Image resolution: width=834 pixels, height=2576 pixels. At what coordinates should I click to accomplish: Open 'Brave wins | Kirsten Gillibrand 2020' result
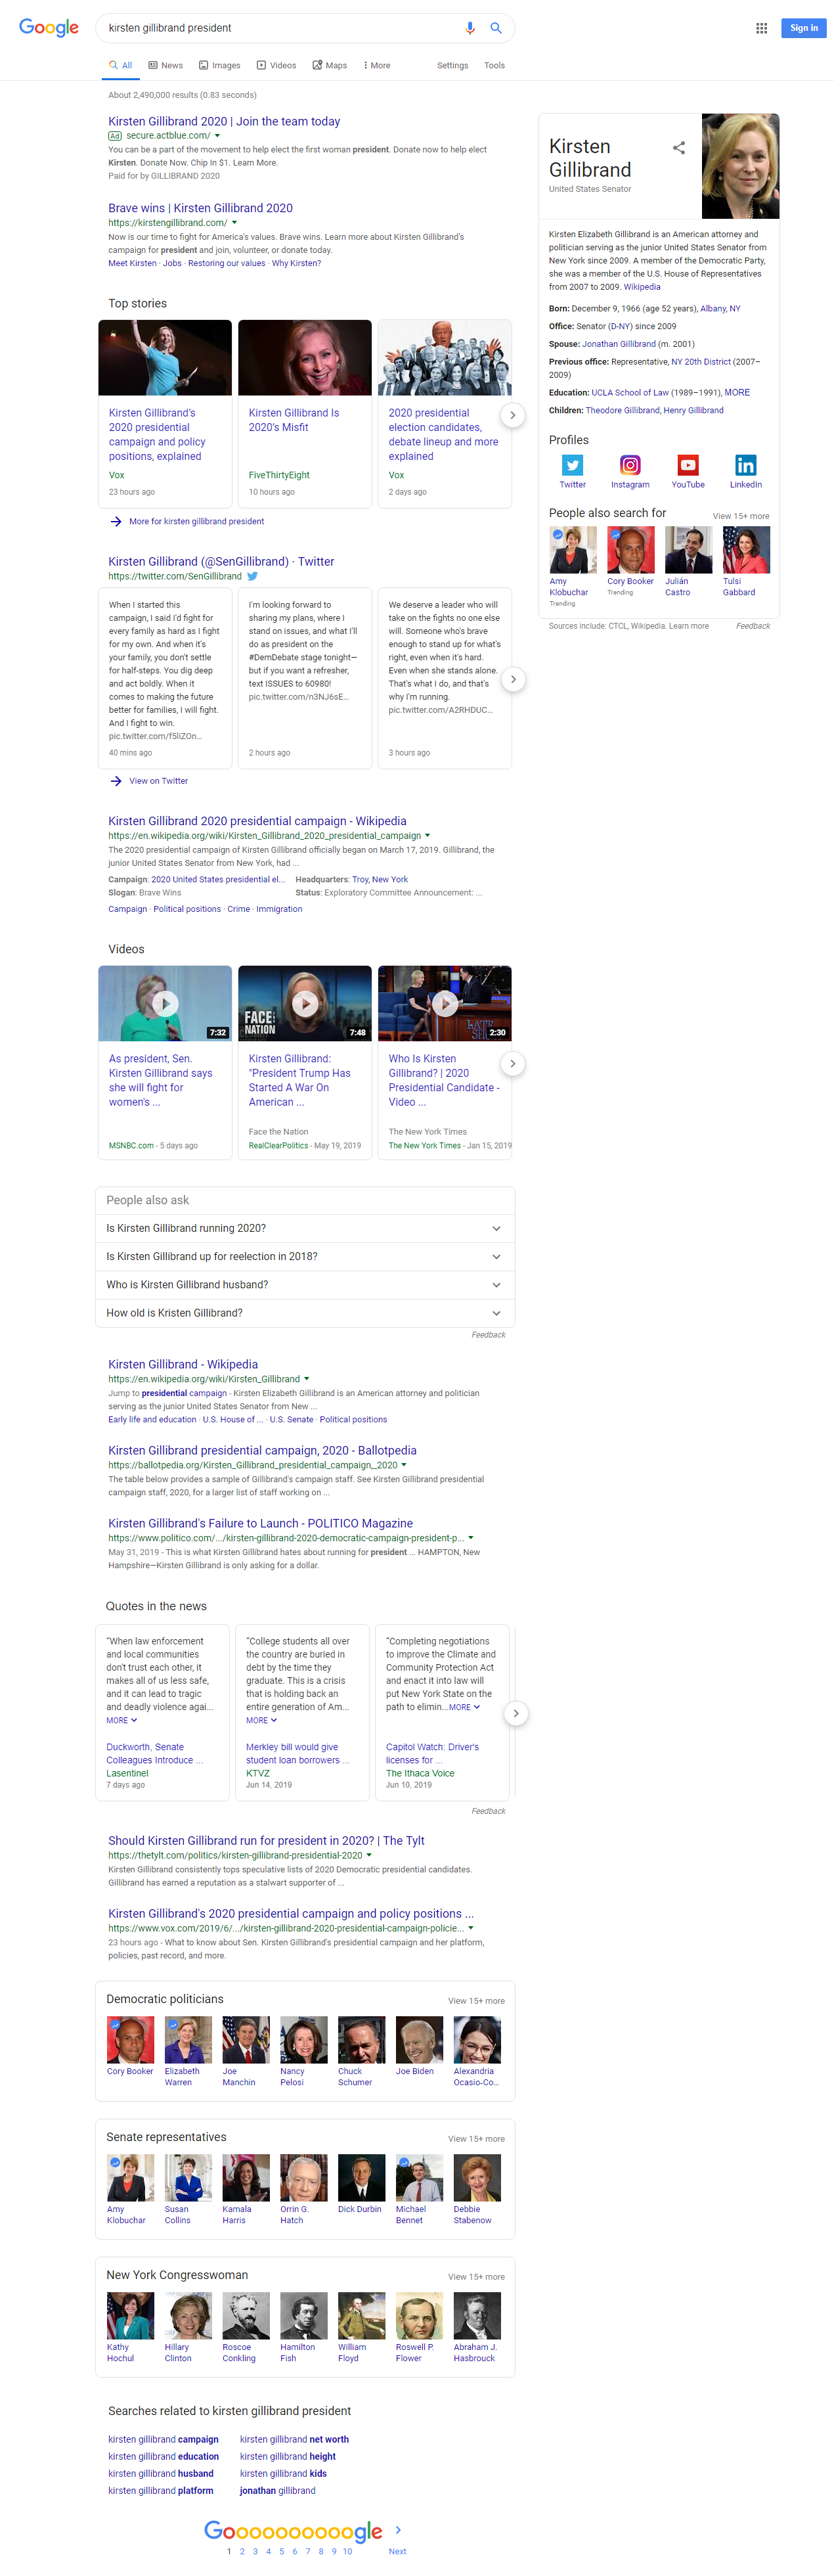[200, 208]
